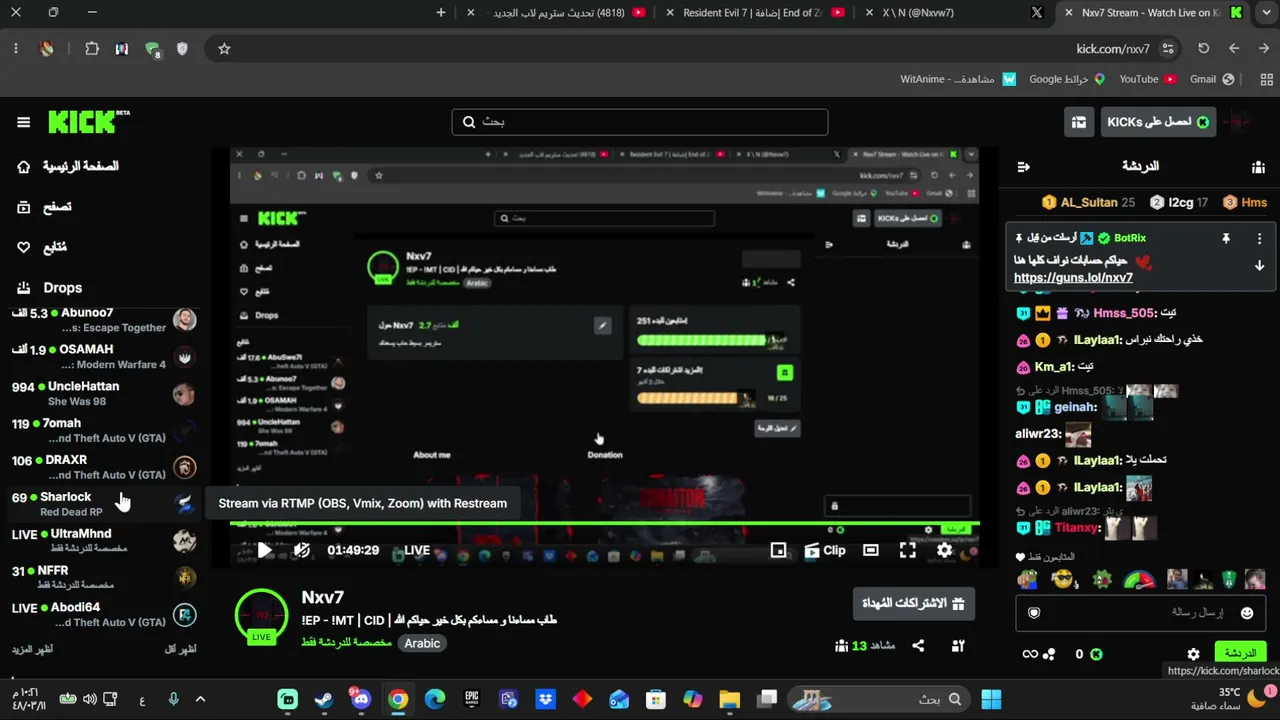Toggle picture-in-picture mode
The width and height of the screenshot is (1280, 720).
point(778,550)
